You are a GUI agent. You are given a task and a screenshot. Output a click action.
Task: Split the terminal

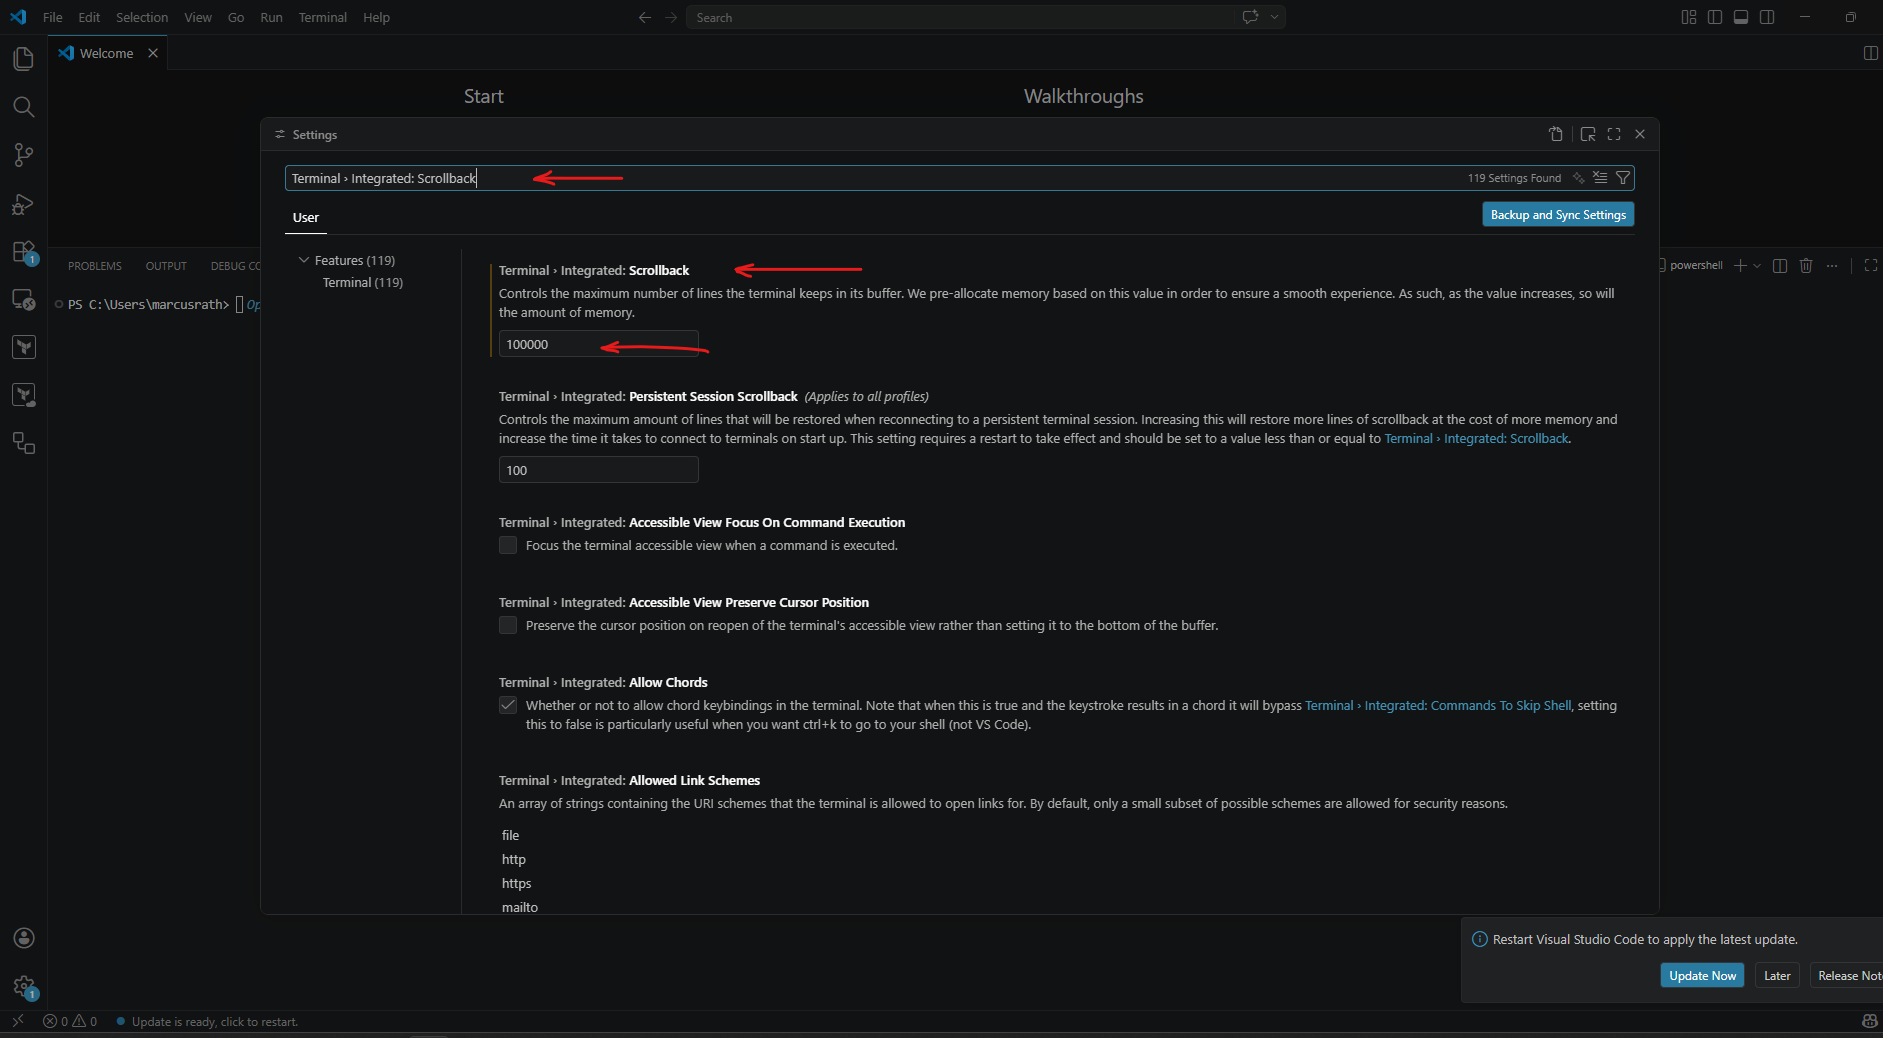[1780, 265]
